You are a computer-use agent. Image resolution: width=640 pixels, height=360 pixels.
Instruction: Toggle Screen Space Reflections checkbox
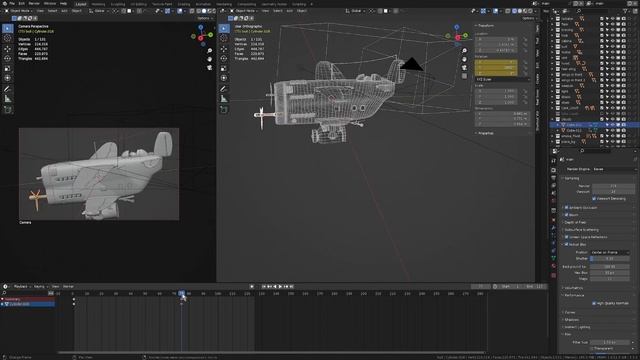point(567,237)
